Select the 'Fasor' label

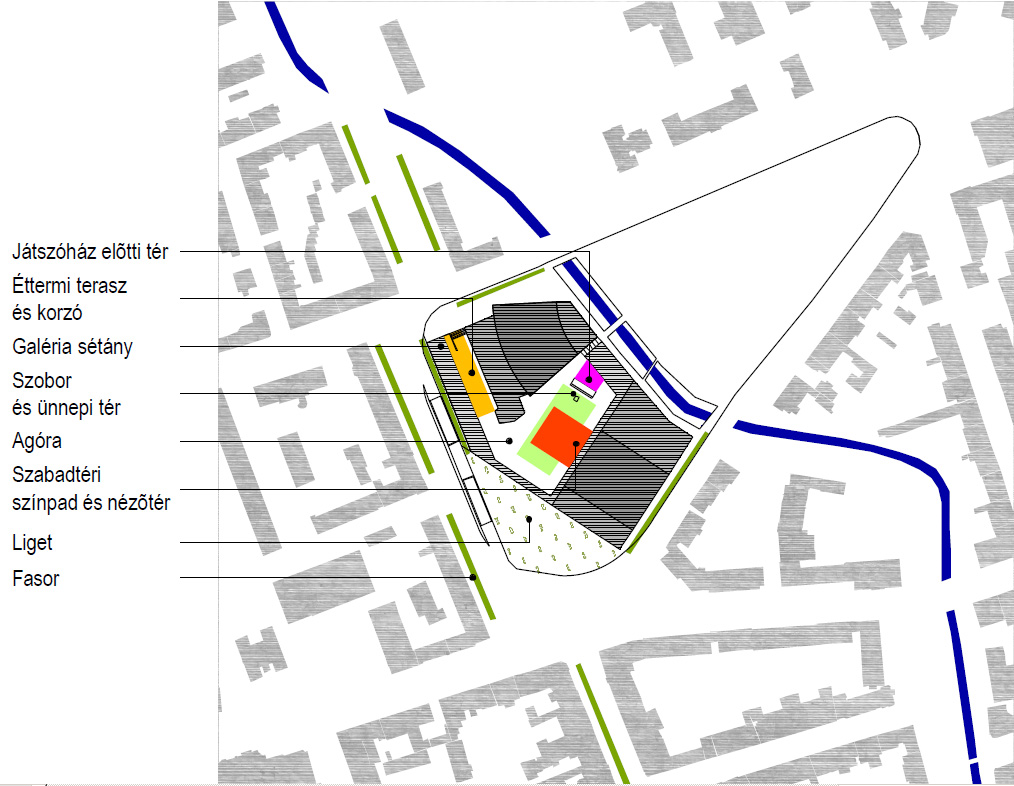pos(36,578)
